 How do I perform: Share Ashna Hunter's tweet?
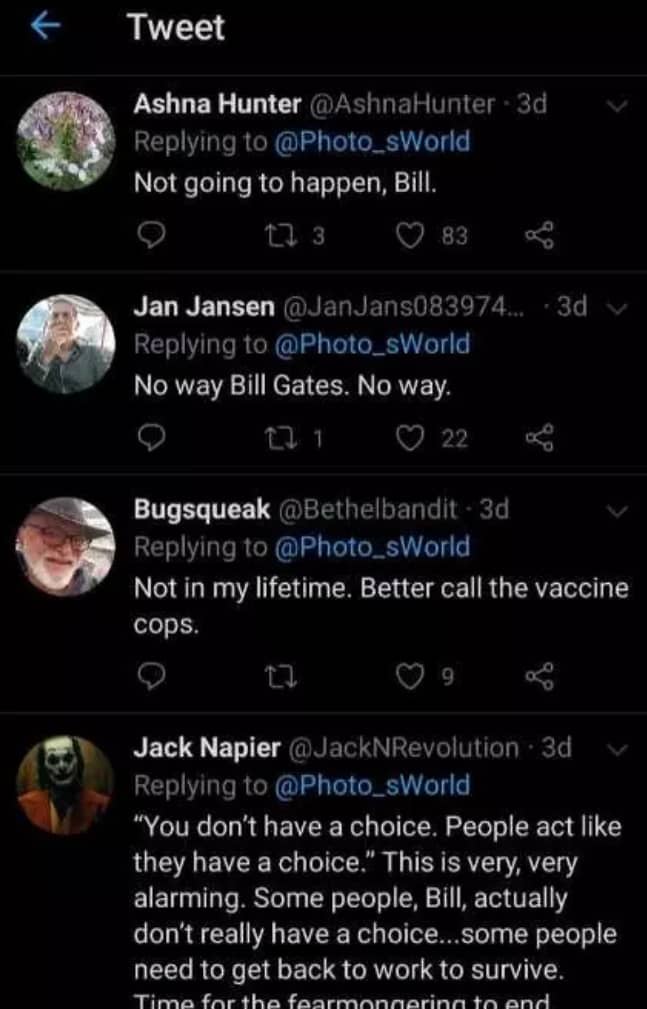pos(539,236)
